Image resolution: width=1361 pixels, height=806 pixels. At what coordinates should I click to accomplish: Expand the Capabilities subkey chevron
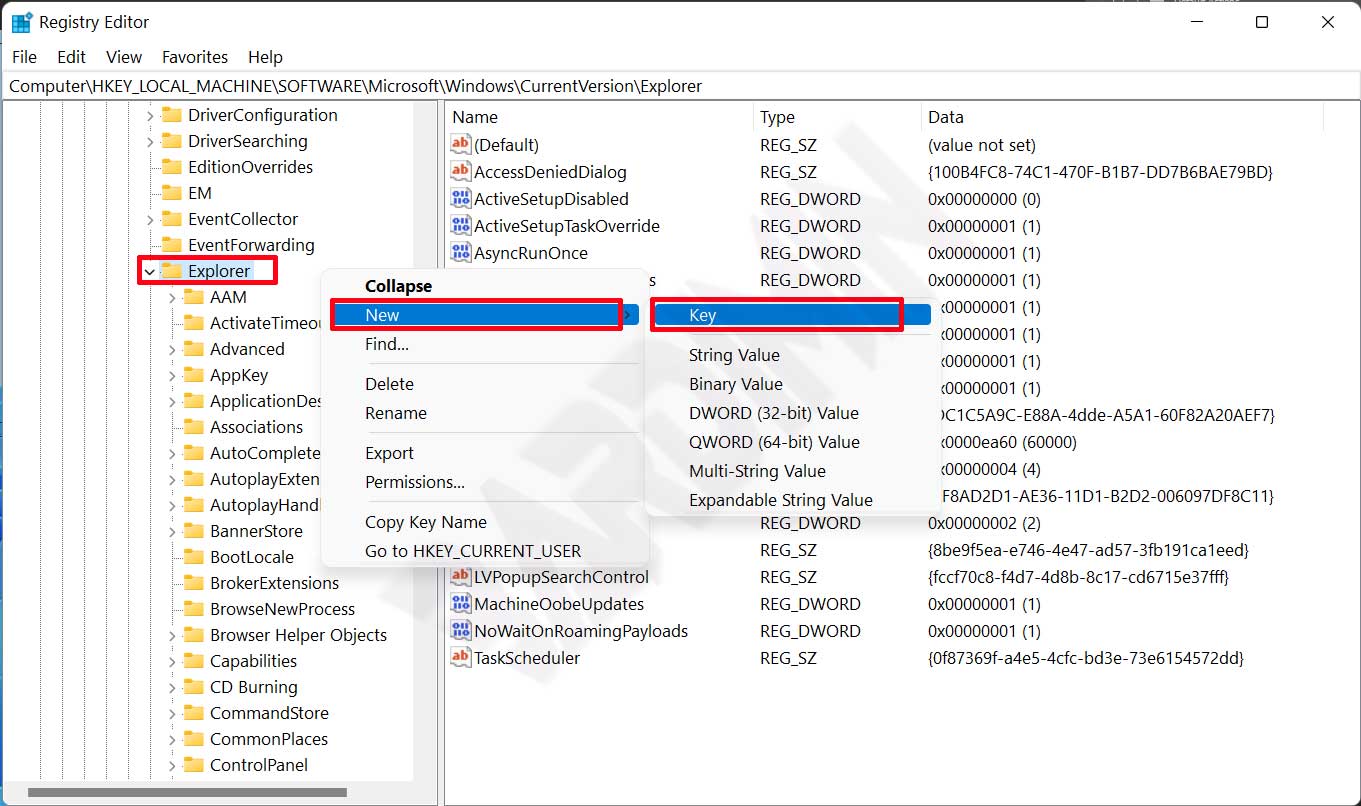click(172, 661)
